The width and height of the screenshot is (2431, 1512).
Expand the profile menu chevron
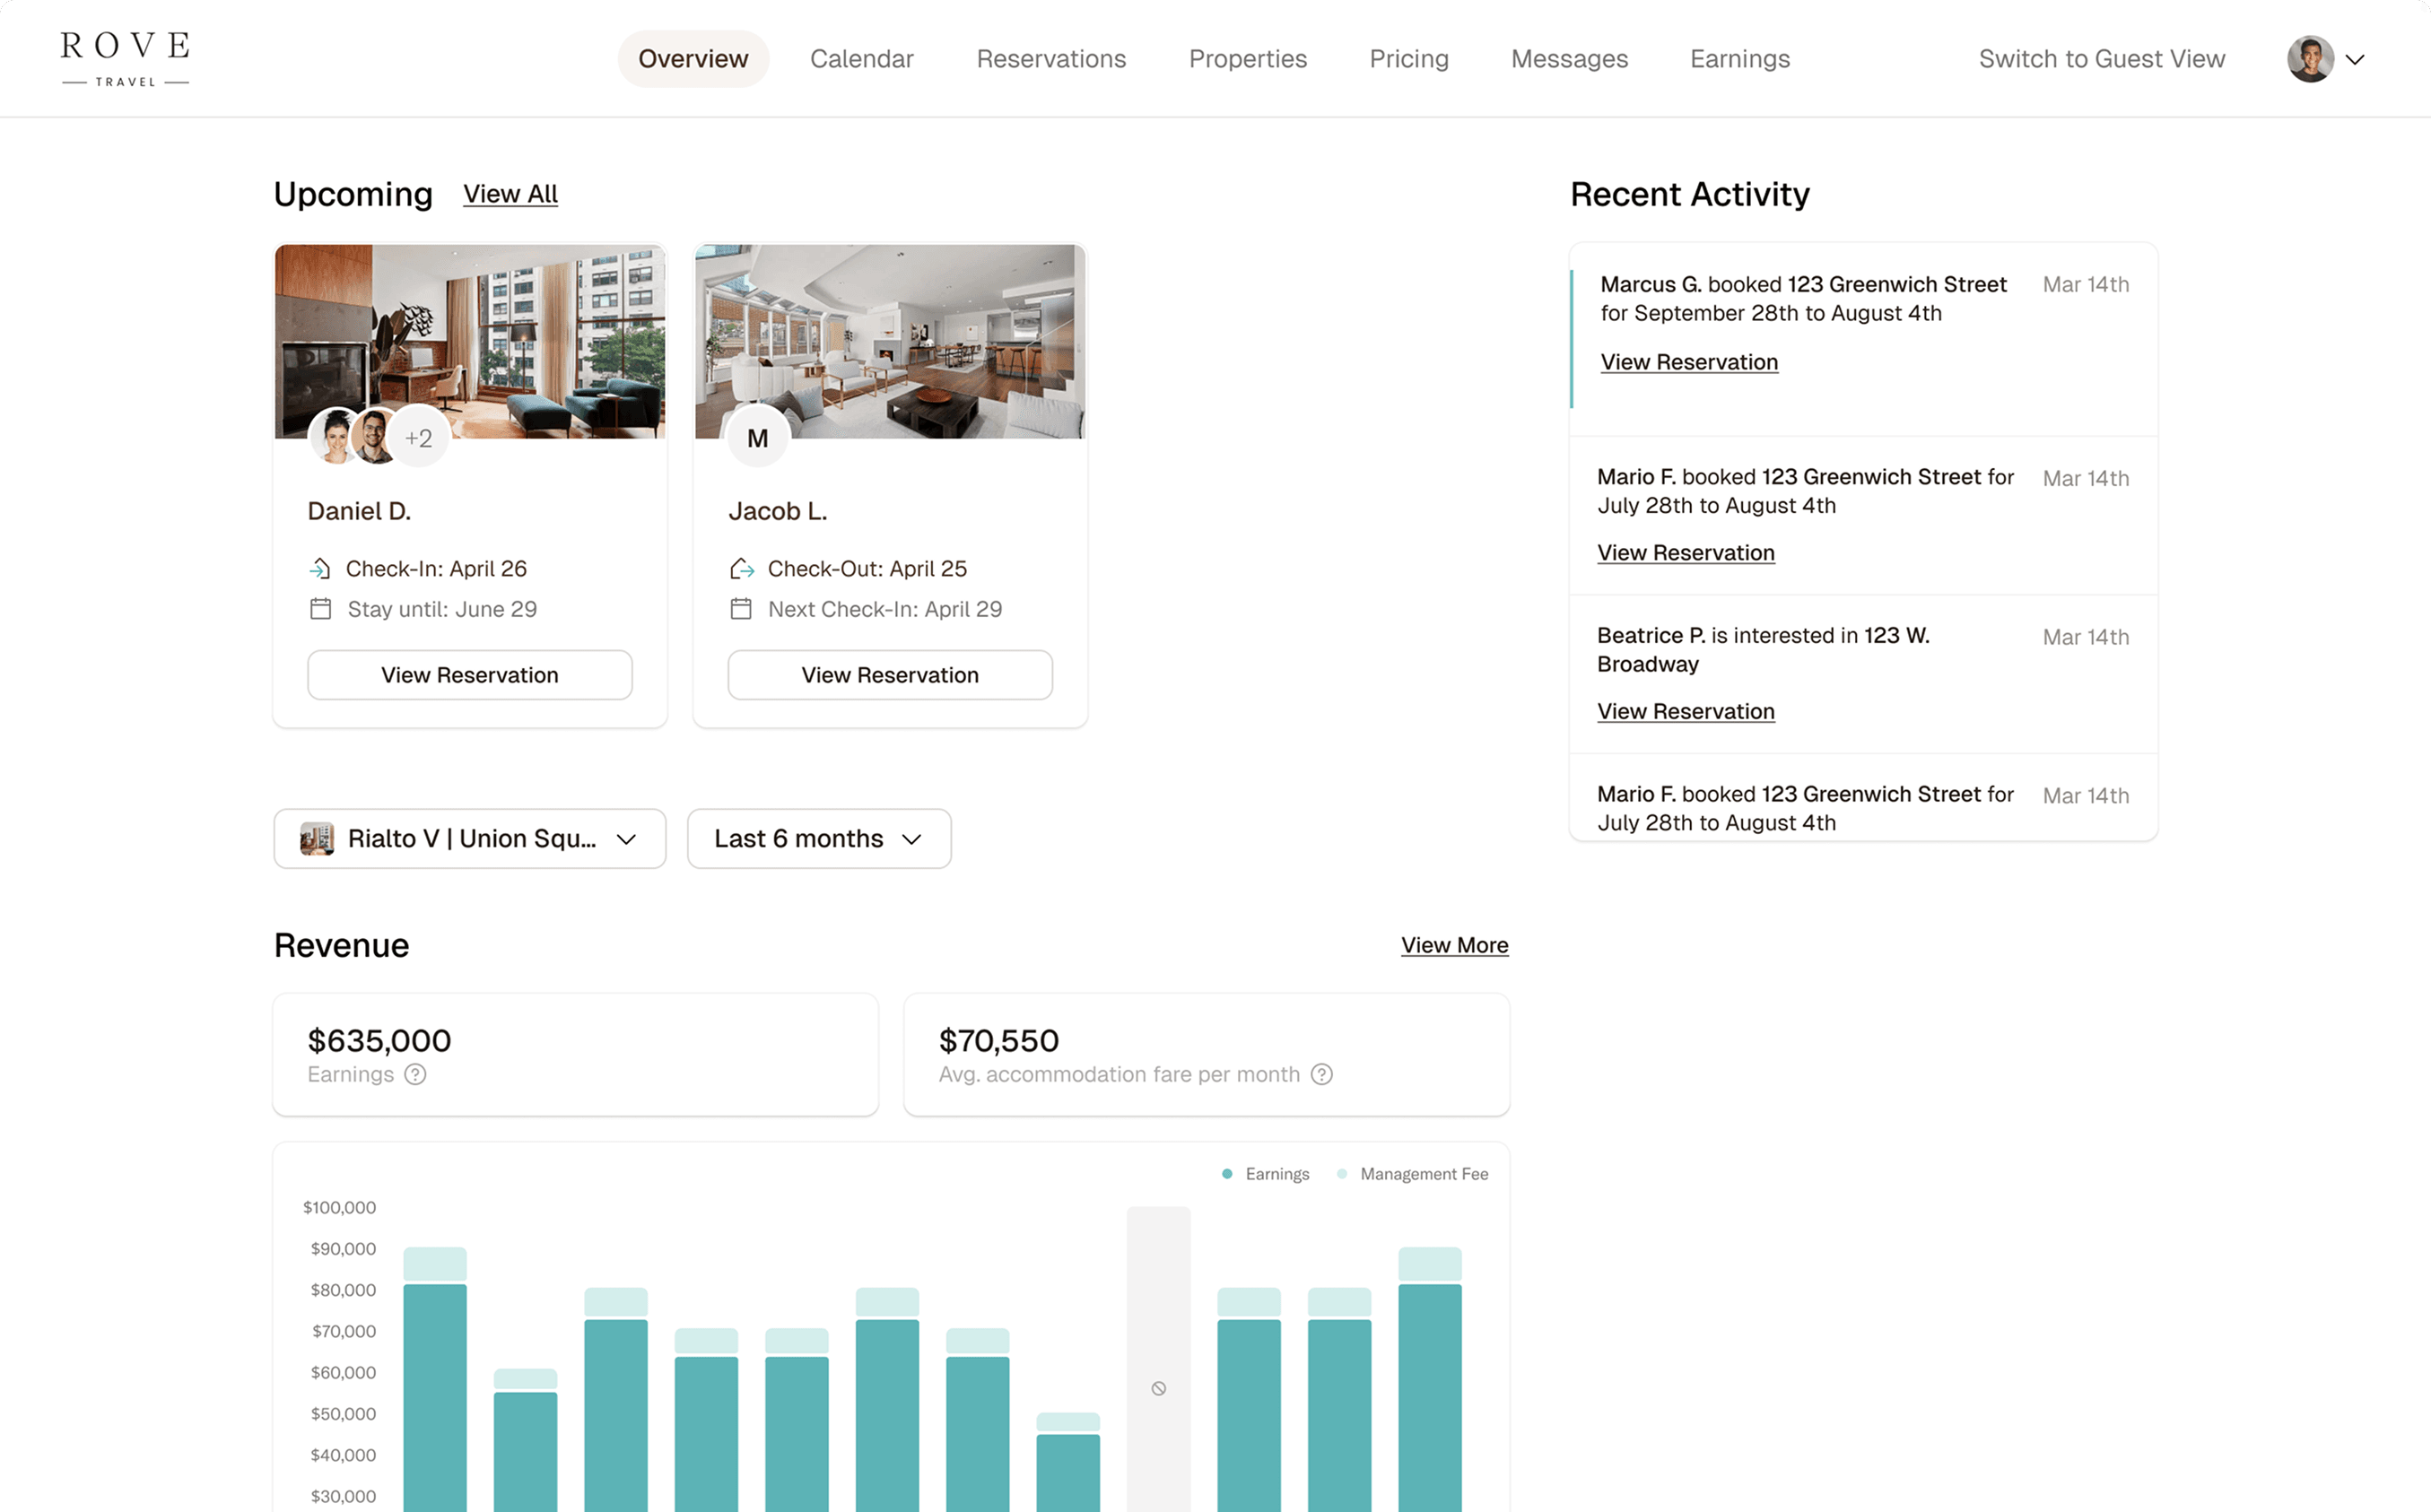[x=2355, y=60]
